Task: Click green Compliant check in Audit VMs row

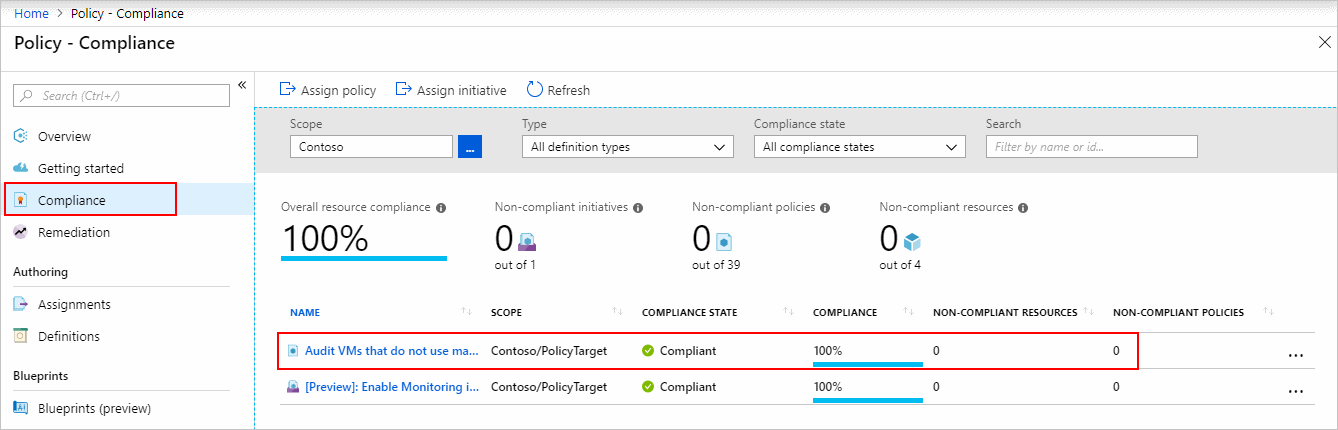Action: (x=648, y=351)
